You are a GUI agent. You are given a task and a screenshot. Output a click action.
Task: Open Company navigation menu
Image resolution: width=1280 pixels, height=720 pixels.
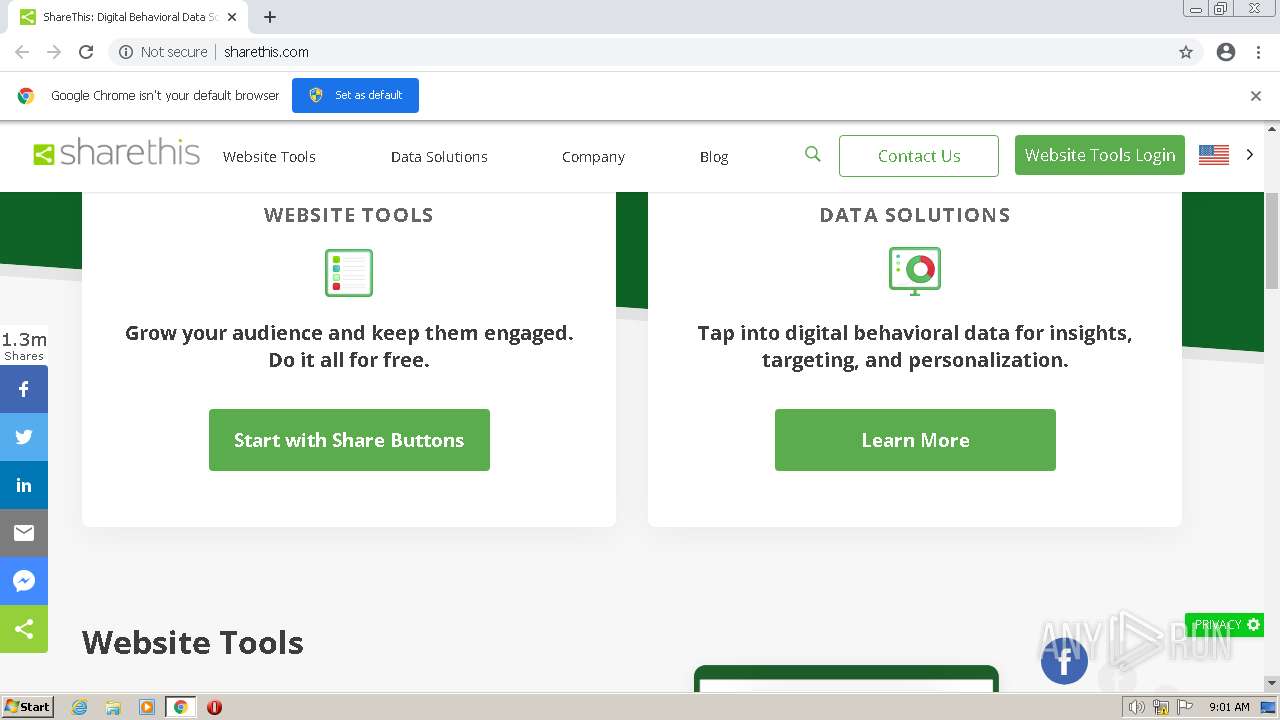593,157
